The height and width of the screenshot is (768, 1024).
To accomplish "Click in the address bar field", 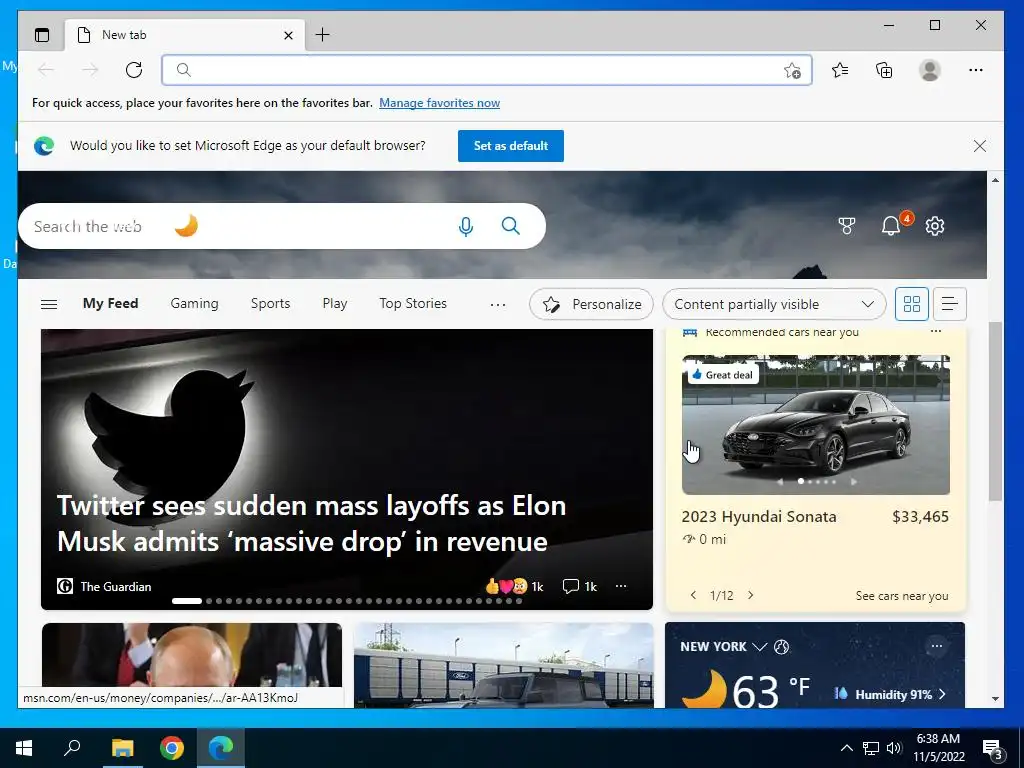I will tap(487, 70).
